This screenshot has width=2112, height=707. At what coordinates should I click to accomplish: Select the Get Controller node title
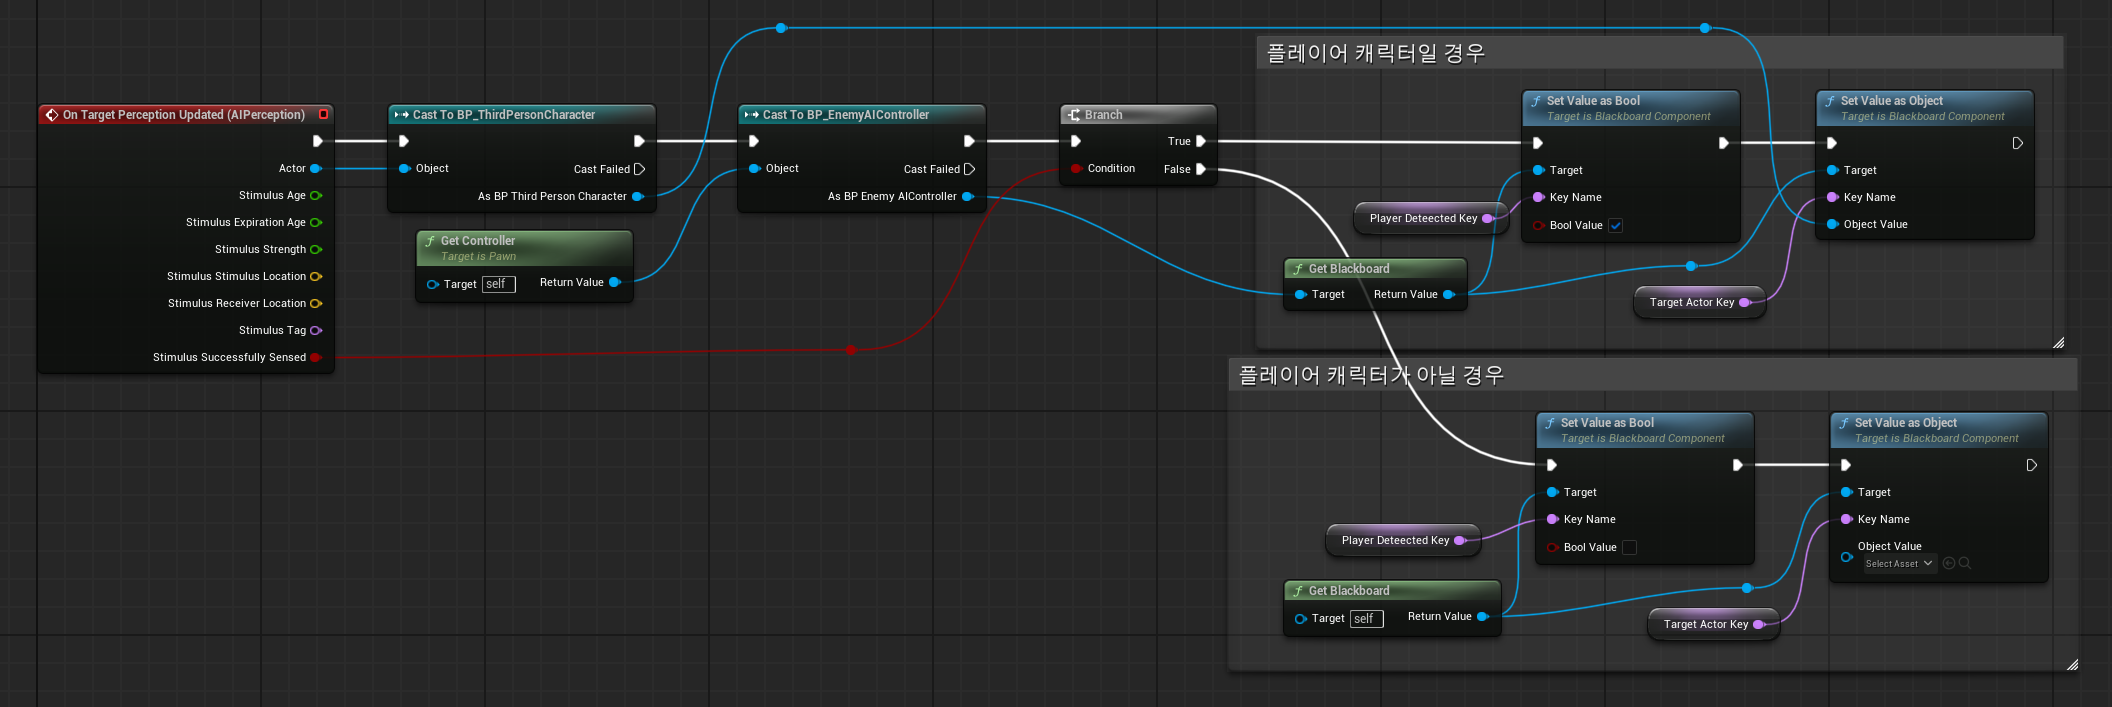click(x=478, y=241)
